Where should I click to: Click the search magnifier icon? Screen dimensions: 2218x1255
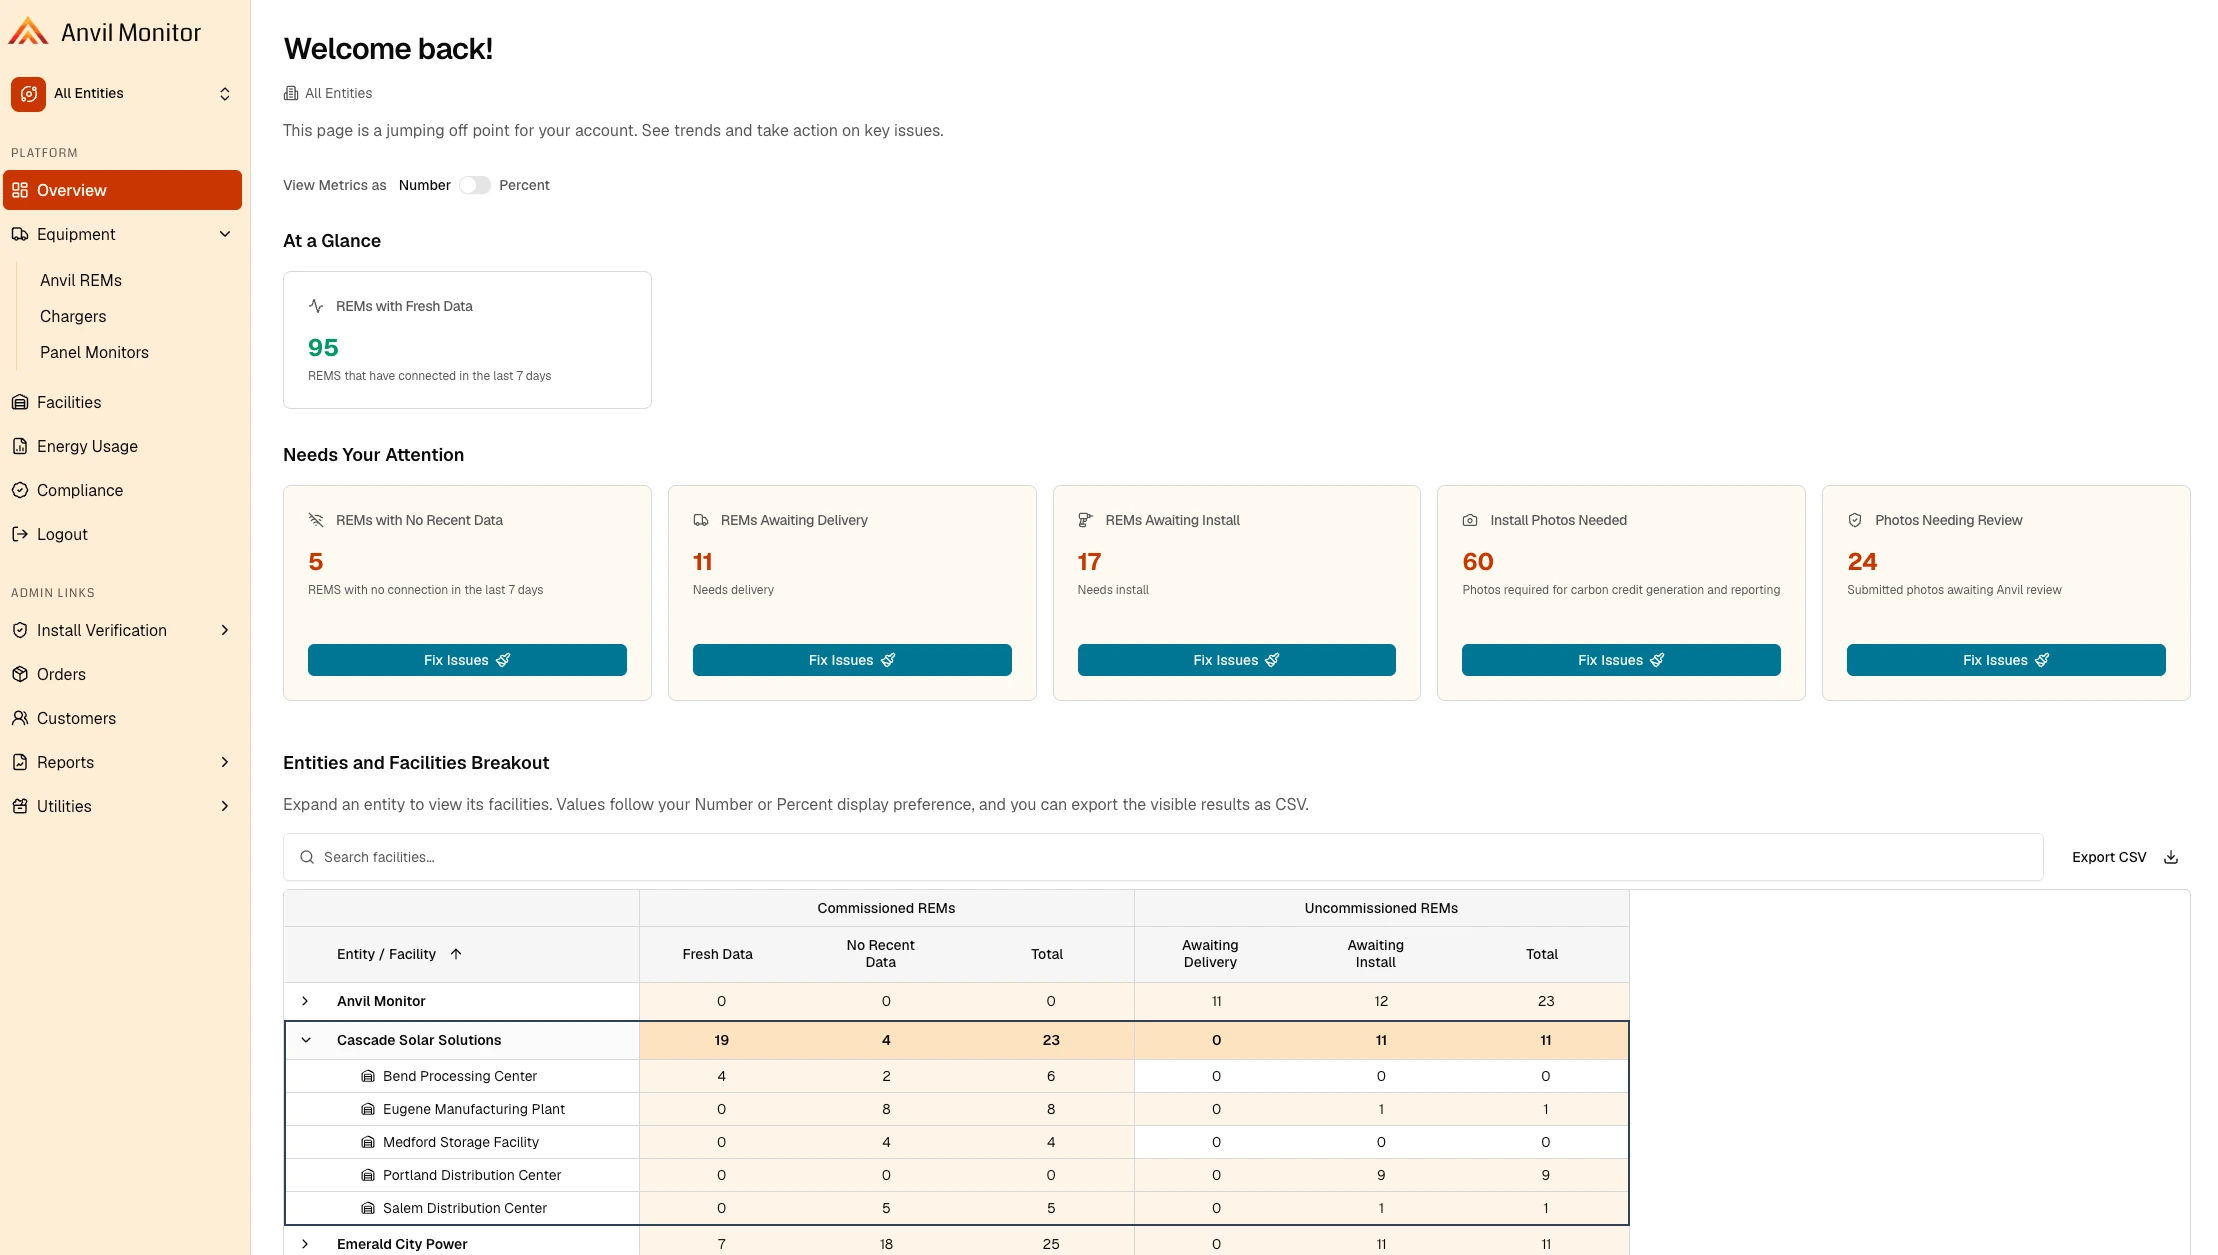coord(307,857)
